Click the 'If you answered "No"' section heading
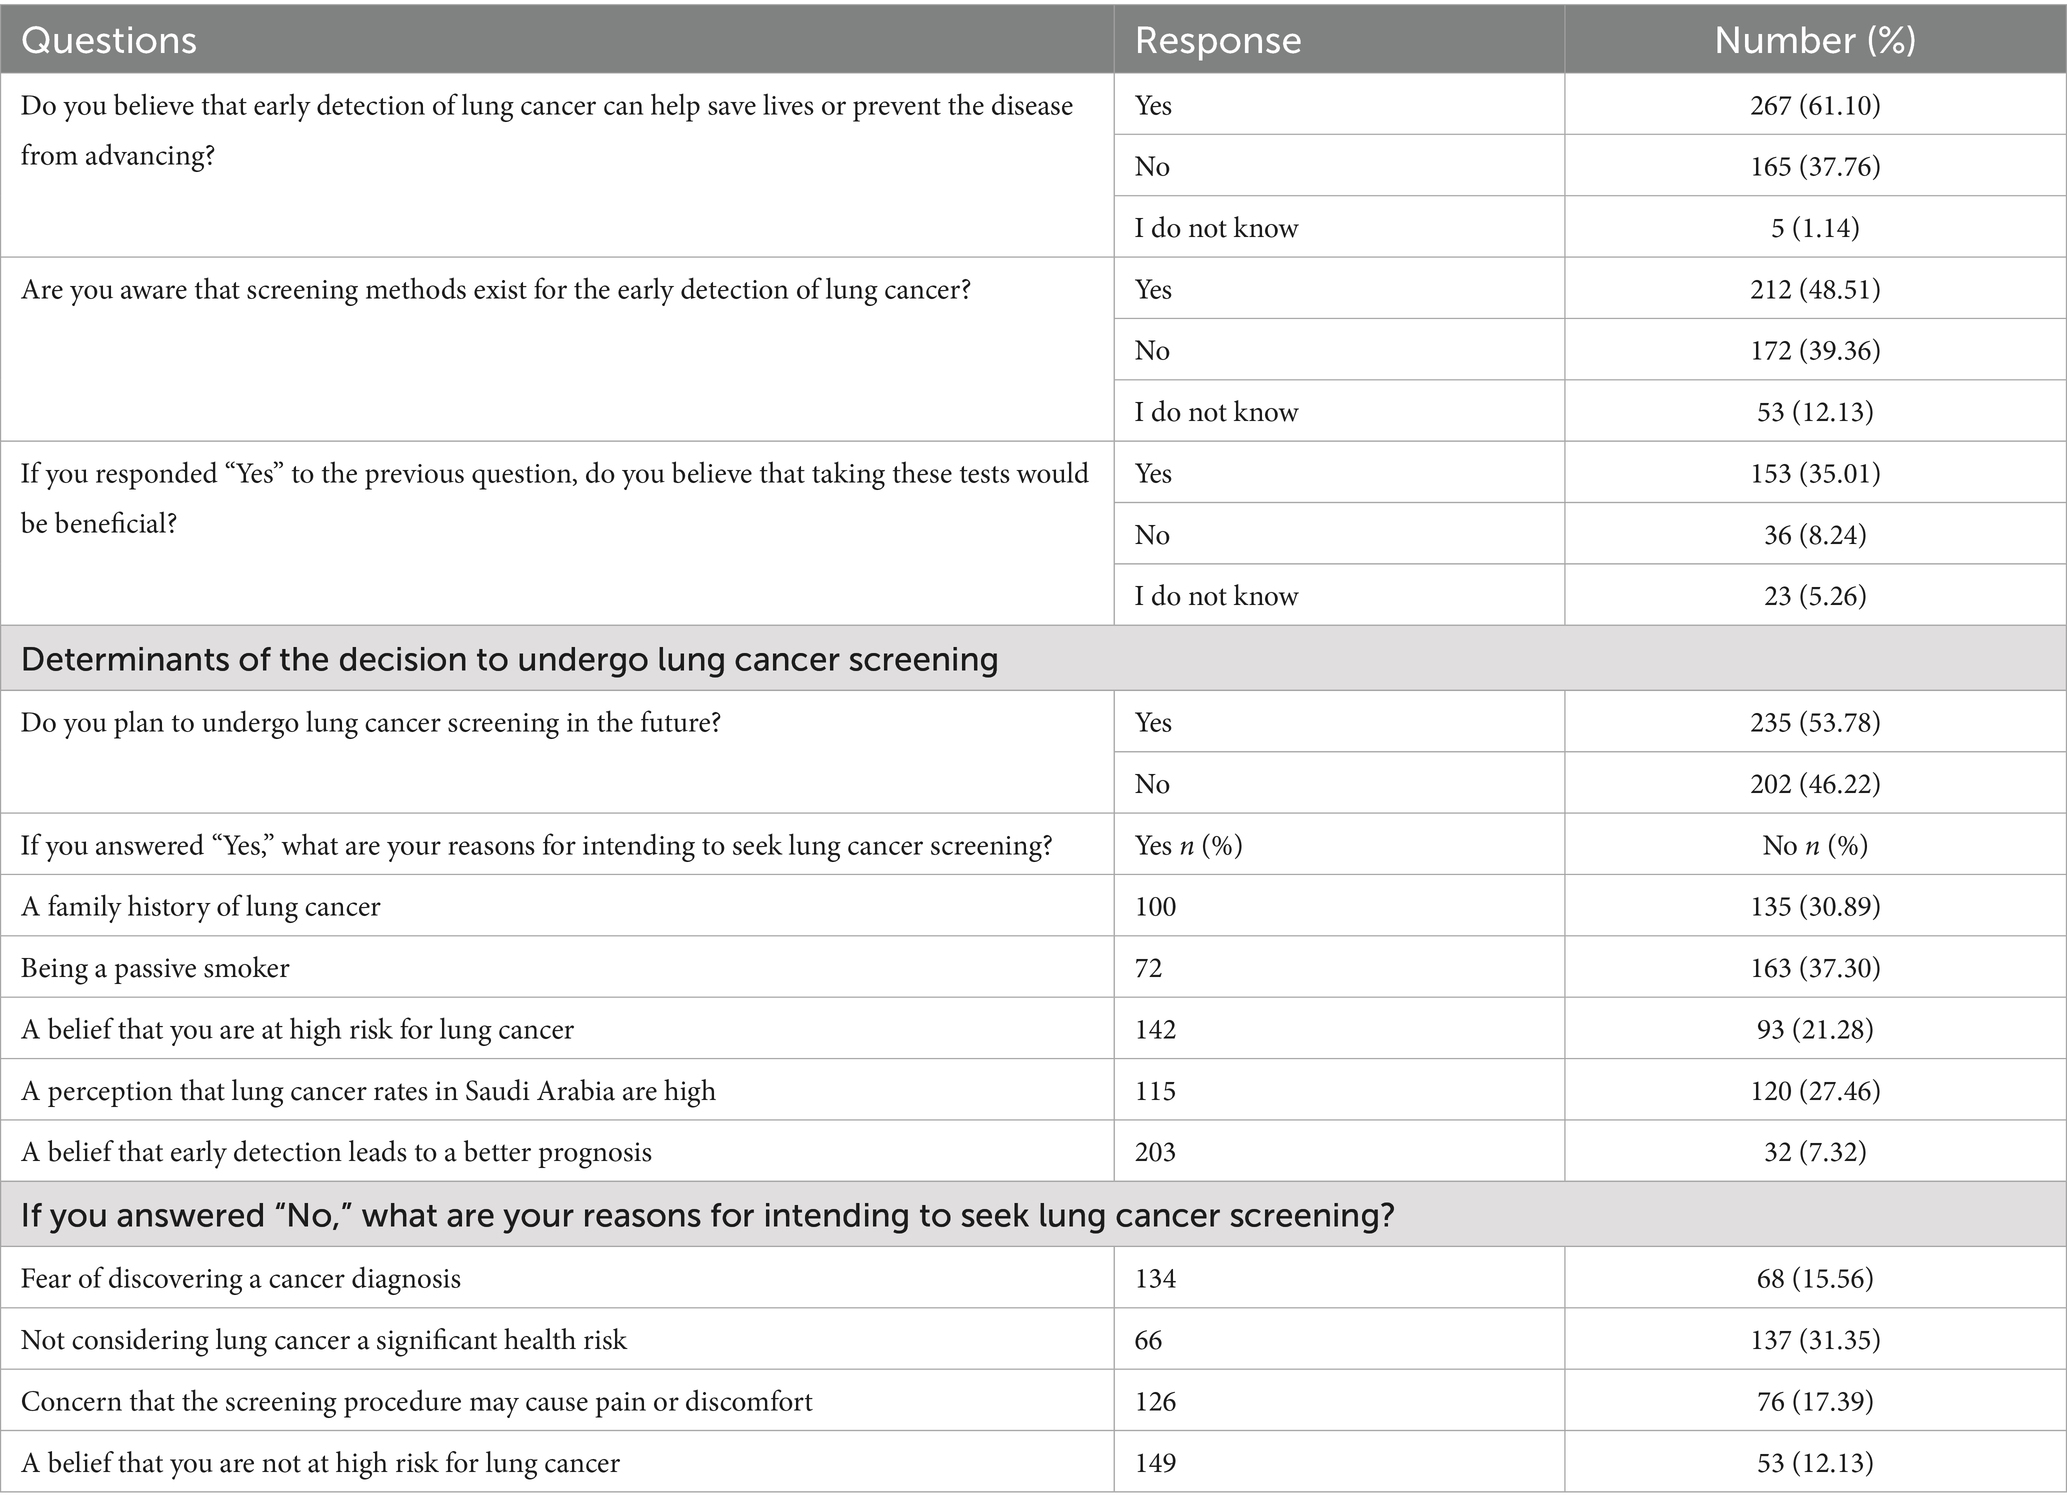The image size is (2067, 1510). coord(707,1216)
